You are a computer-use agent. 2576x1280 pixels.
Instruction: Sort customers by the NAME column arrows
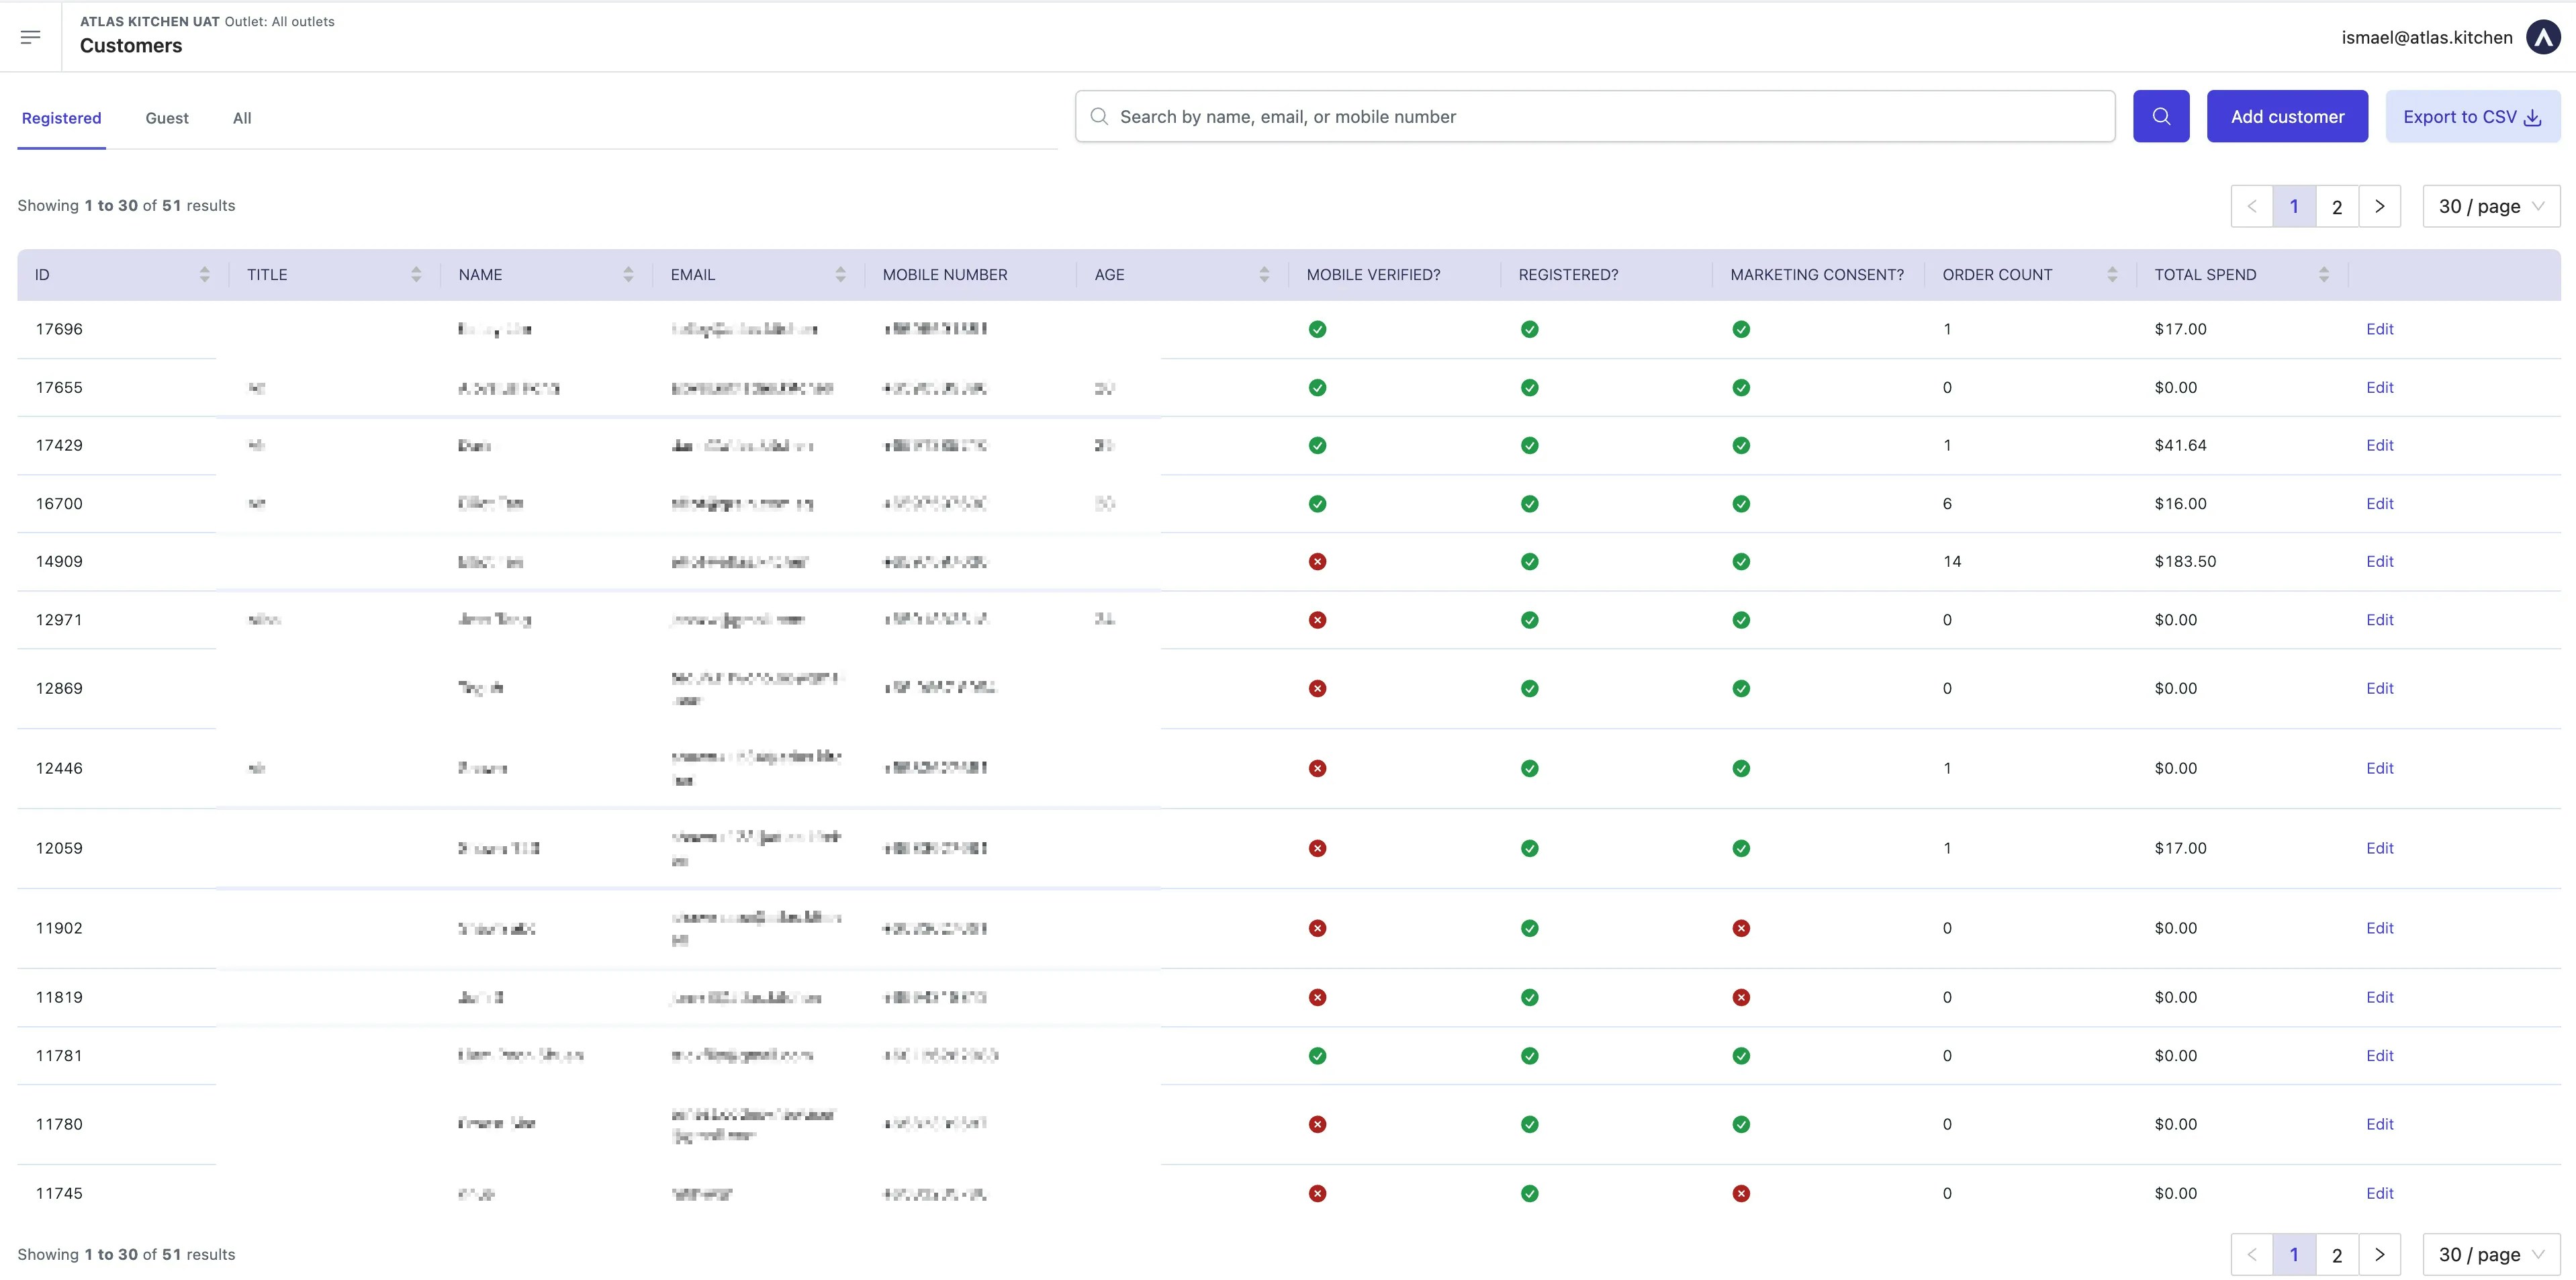[629, 274]
